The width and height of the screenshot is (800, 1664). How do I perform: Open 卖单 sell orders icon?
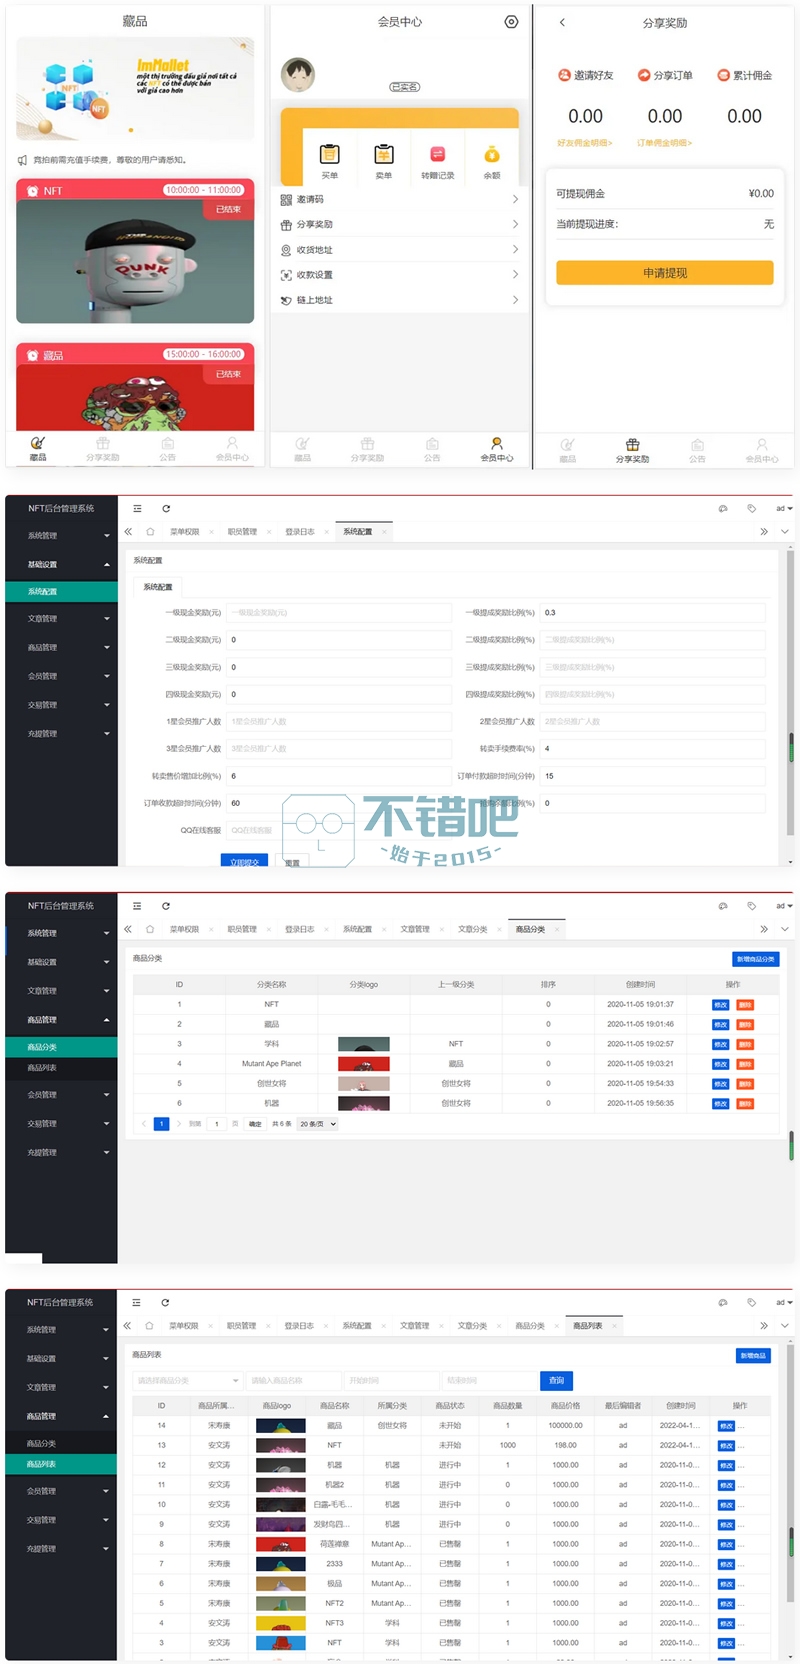(383, 155)
